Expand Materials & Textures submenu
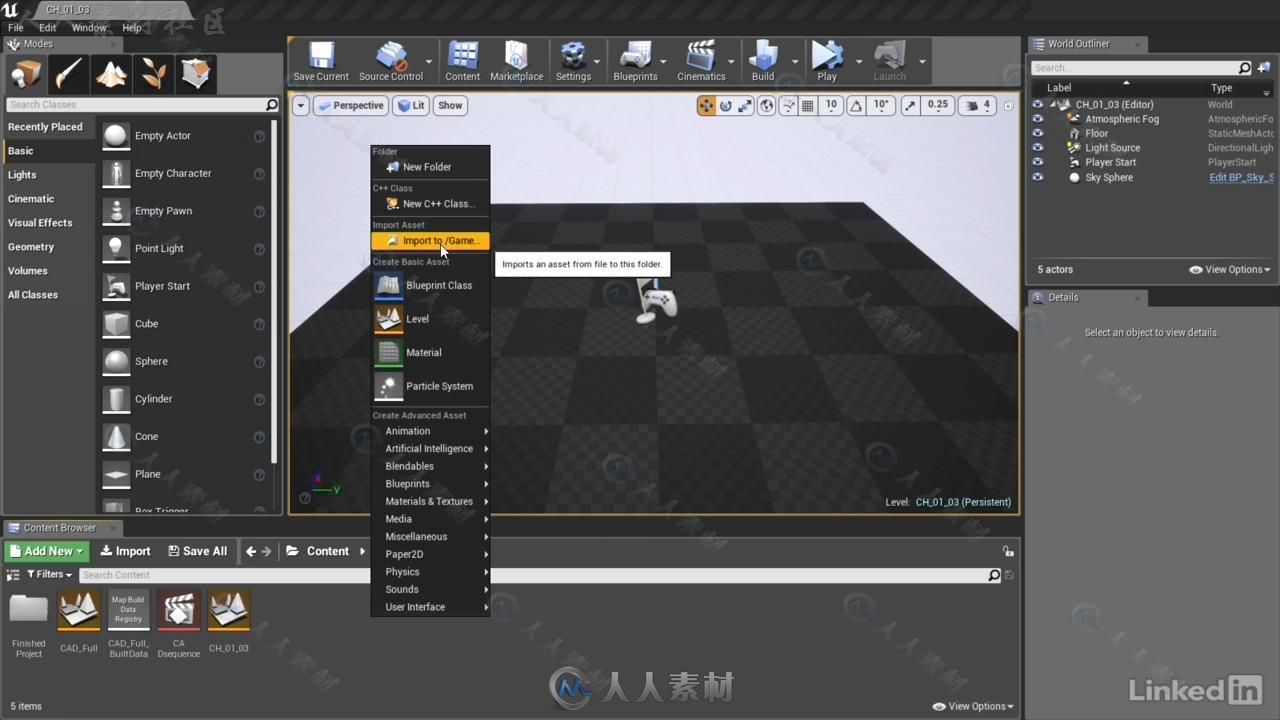The width and height of the screenshot is (1280, 720). [431, 501]
